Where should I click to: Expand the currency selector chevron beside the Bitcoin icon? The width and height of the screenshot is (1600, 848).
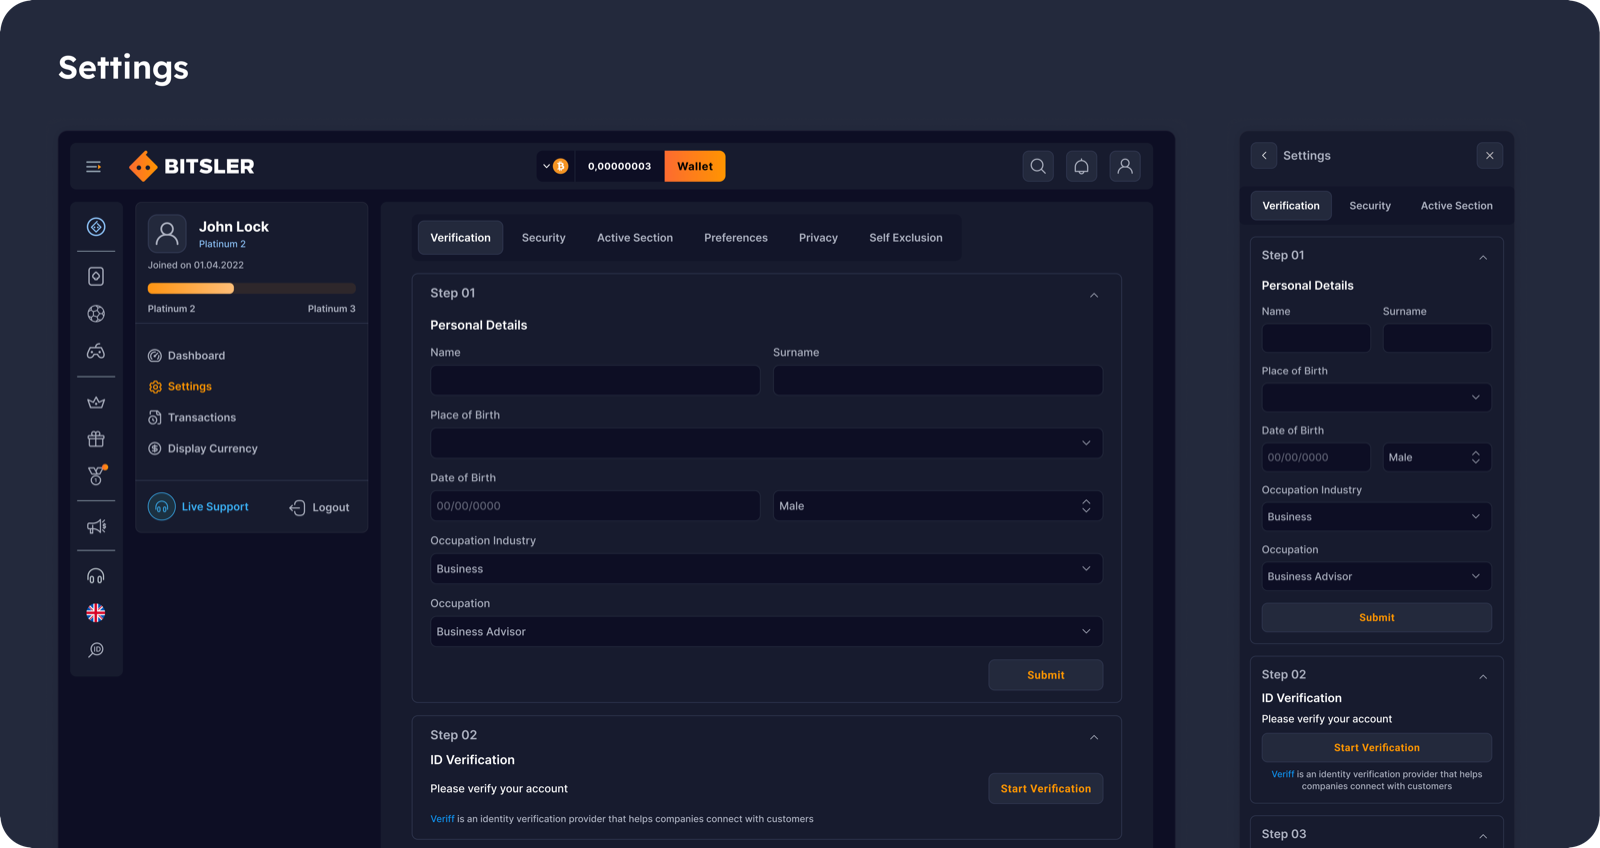pyautogui.click(x=546, y=166)
